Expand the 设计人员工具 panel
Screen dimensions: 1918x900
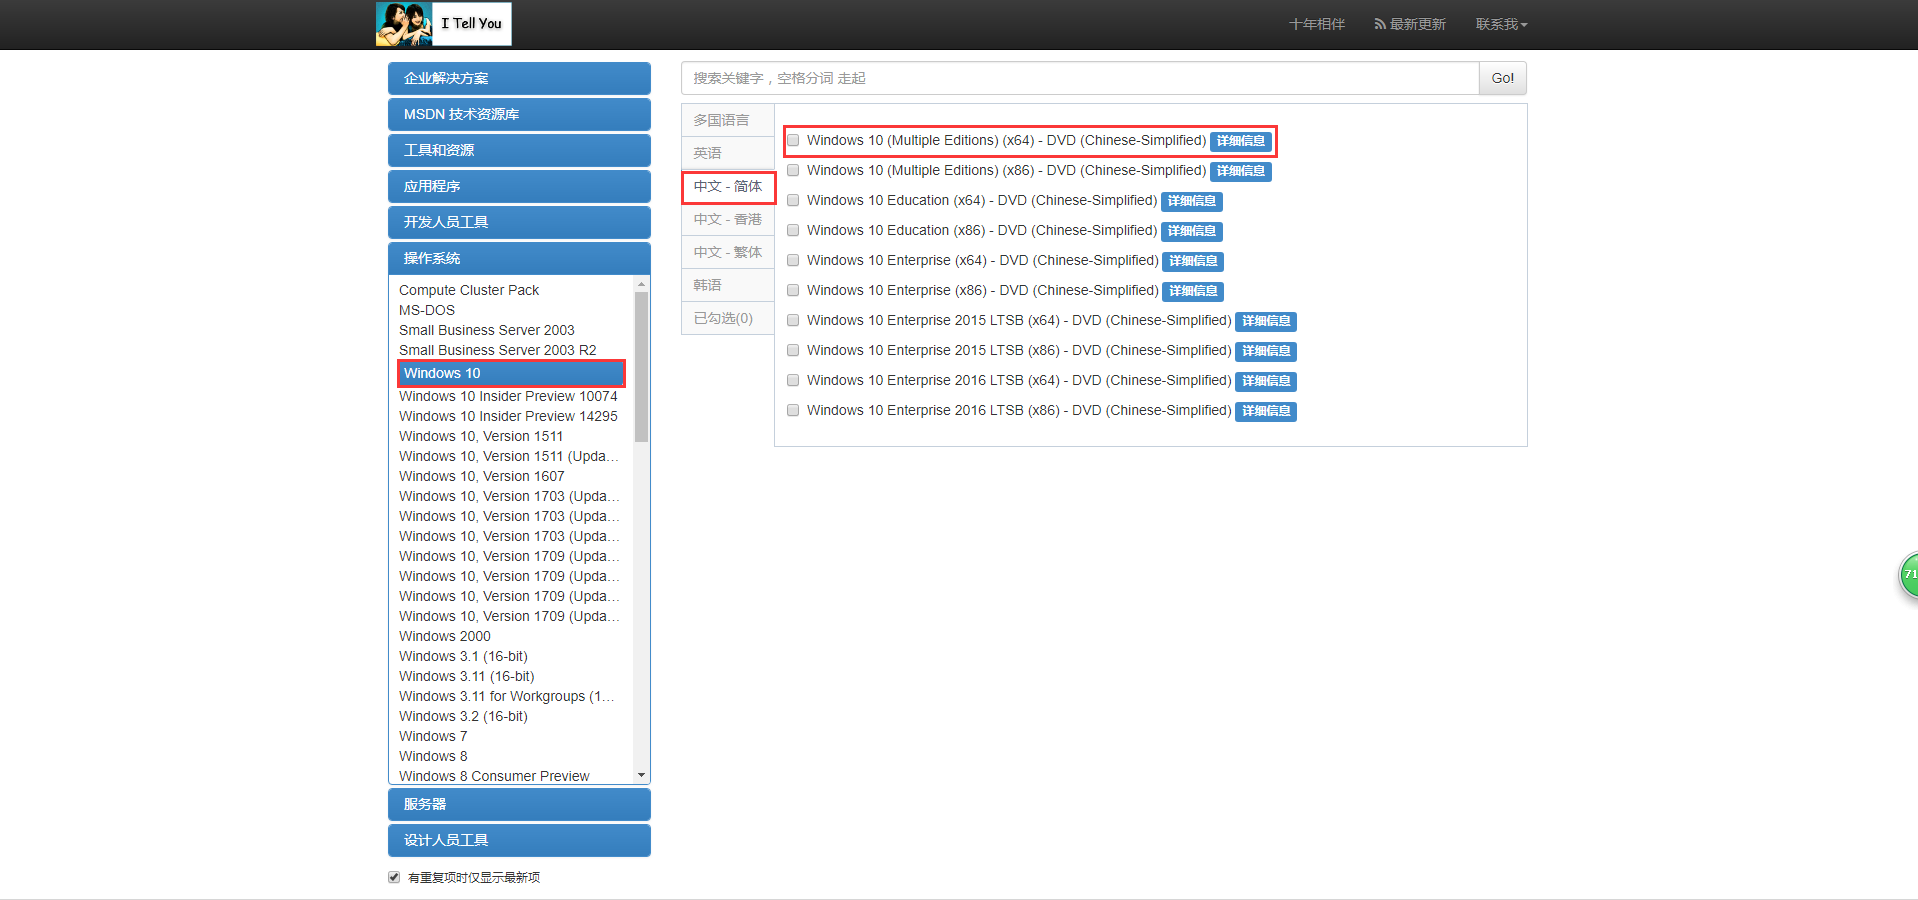pyautogui.click(x=519, y=840)
